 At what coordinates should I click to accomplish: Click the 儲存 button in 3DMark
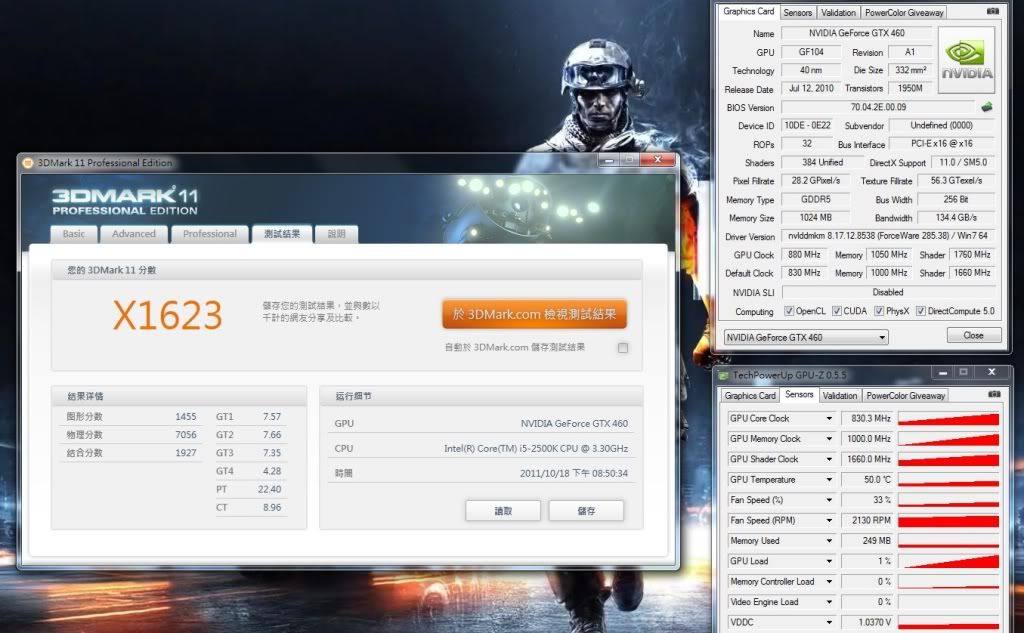coord(586,511)
